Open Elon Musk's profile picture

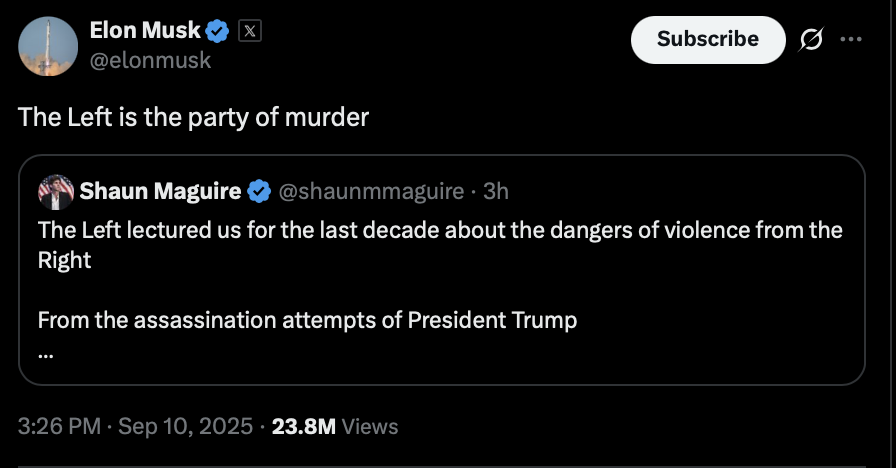(48, 47)
